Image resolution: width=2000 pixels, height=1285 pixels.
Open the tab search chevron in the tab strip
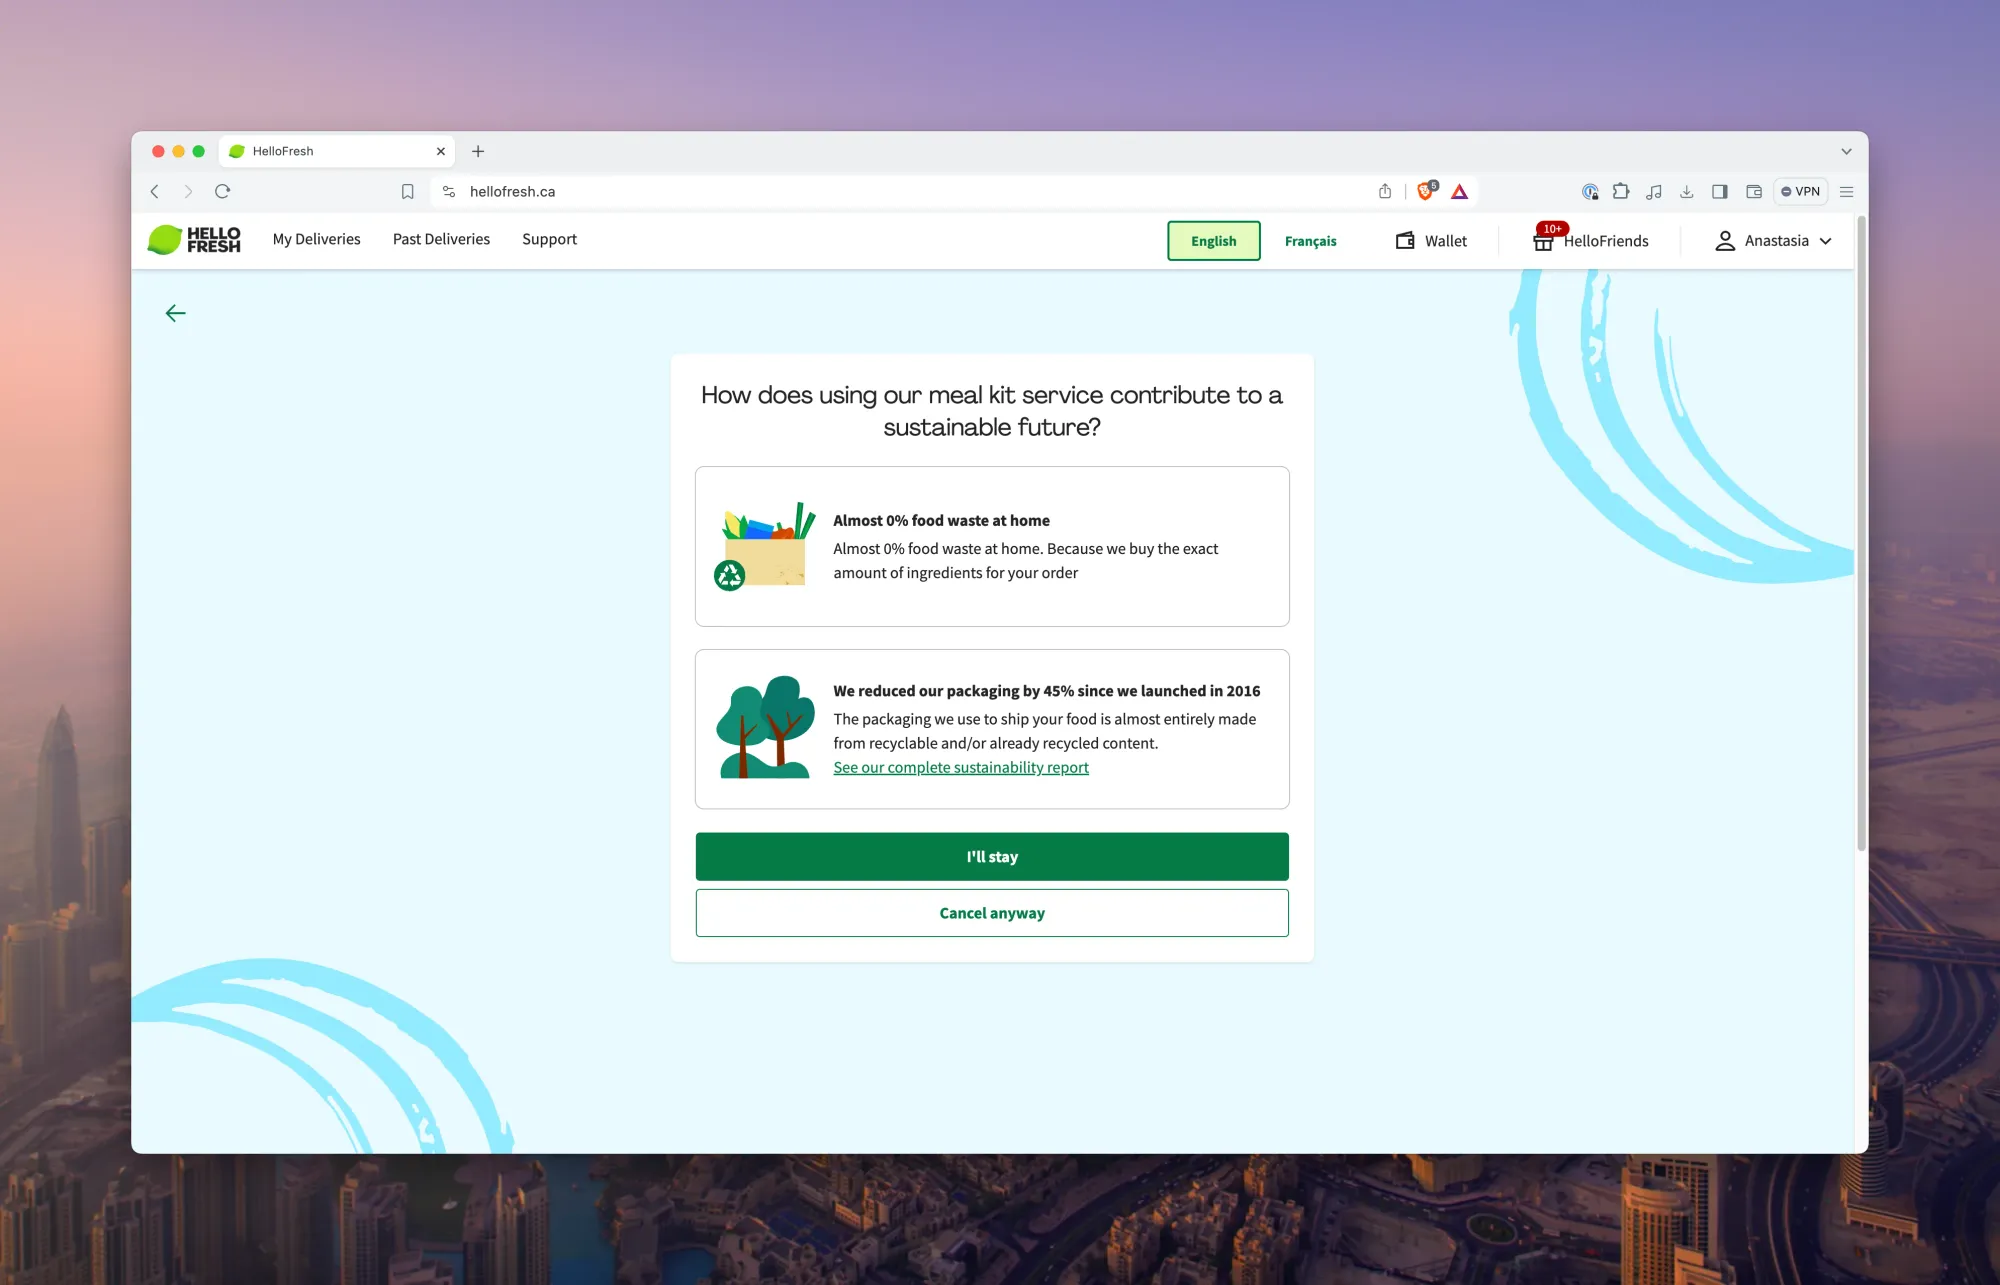pos(1846,151)
